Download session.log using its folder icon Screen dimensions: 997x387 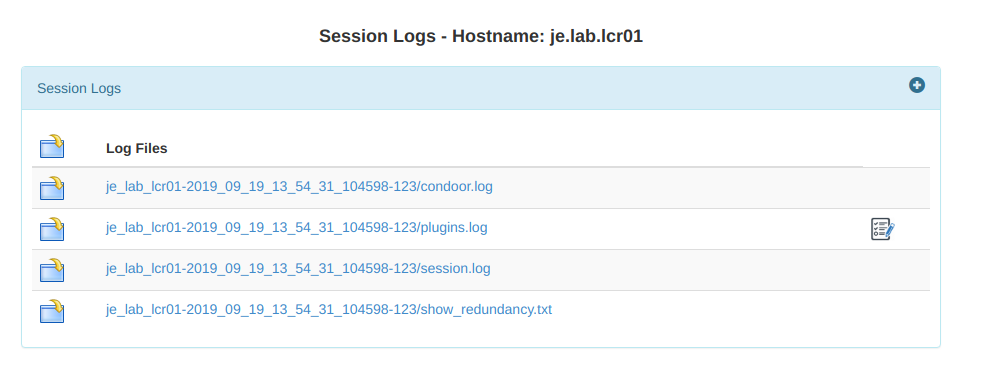(52, 269)
